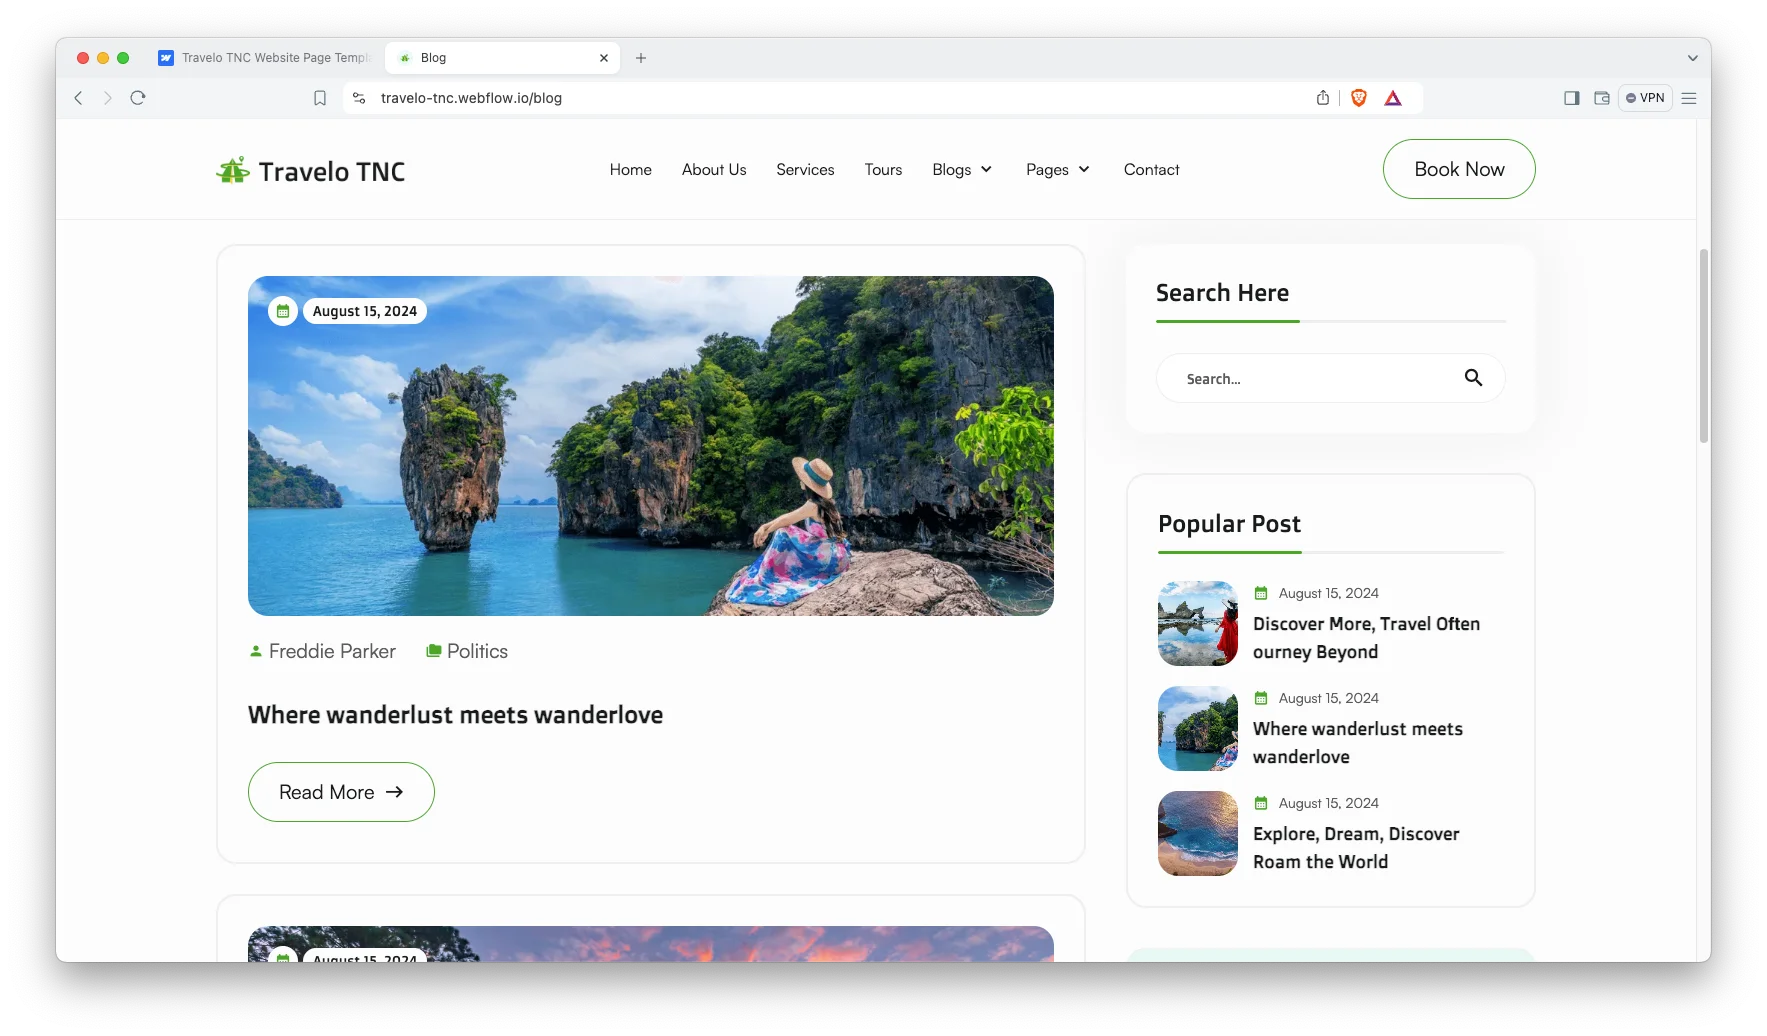
Task: Click calendar icon of Discover More post
Action: click(1261, 593)
